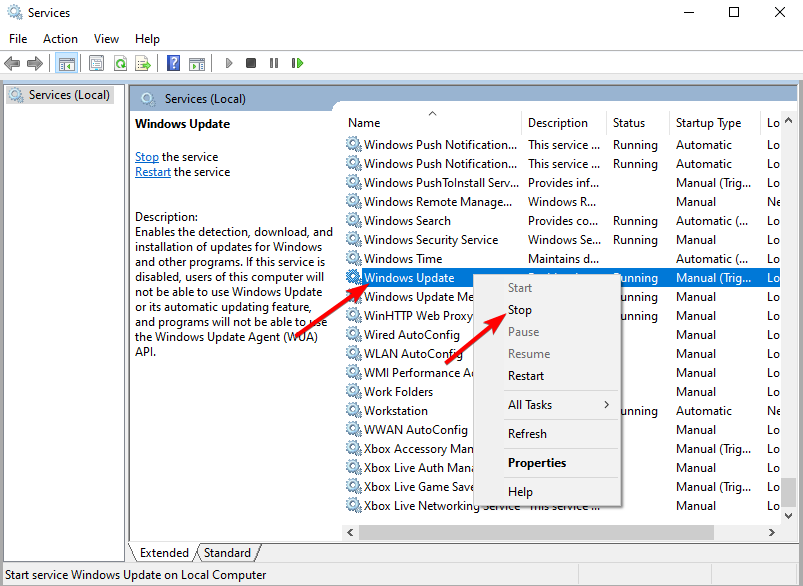Screen dimensions: 803x586
Task: Sort by the Description column header
Action: coord(564,122)
